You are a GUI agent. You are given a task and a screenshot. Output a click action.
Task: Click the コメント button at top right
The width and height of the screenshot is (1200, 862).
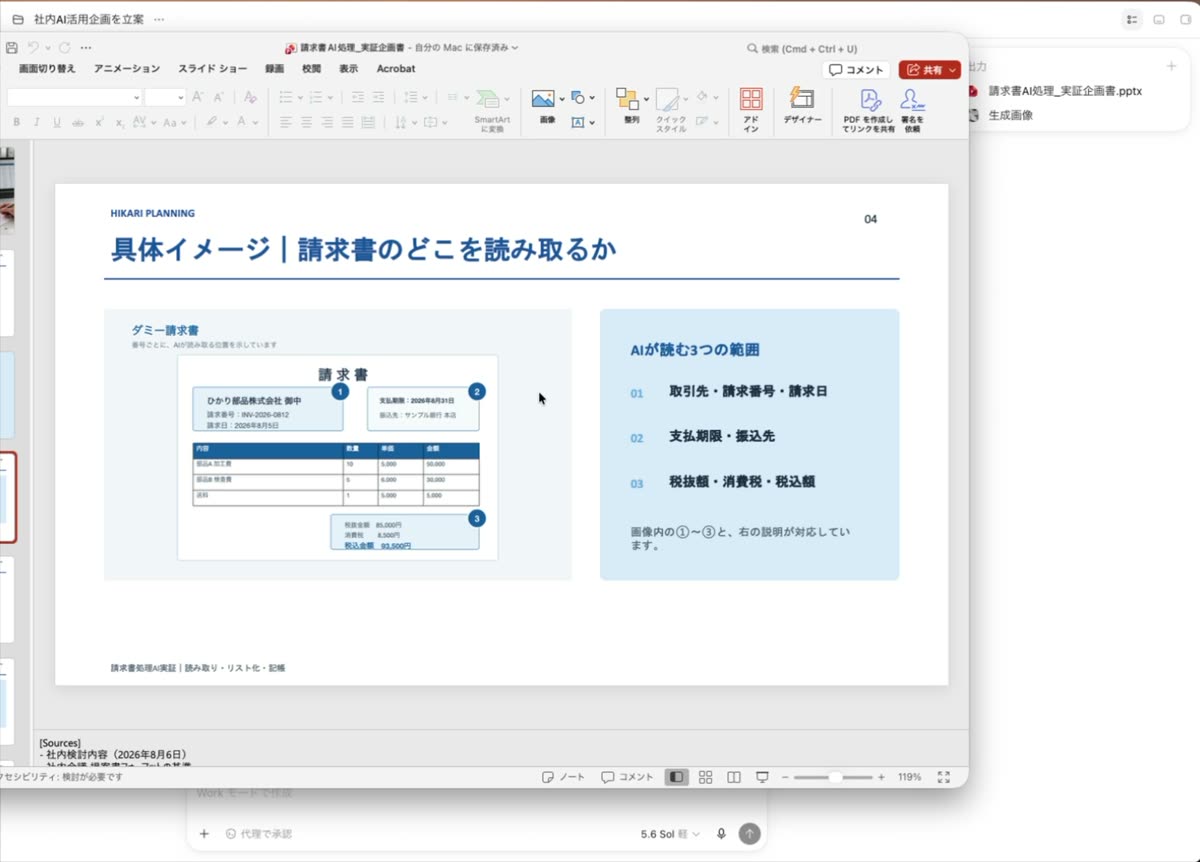tap(857, 70)
